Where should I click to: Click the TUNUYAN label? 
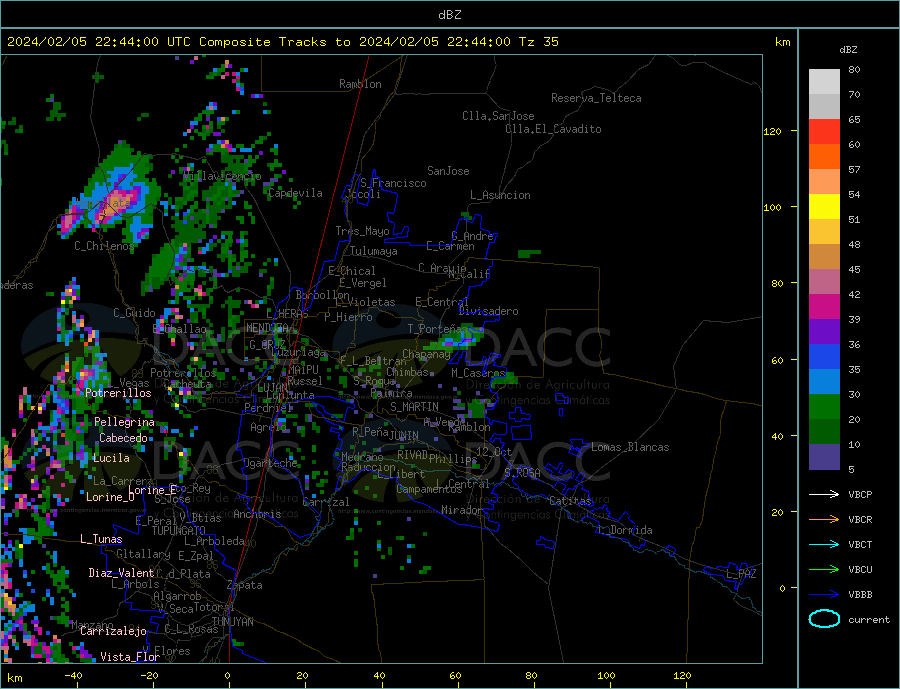coord(232,622)
